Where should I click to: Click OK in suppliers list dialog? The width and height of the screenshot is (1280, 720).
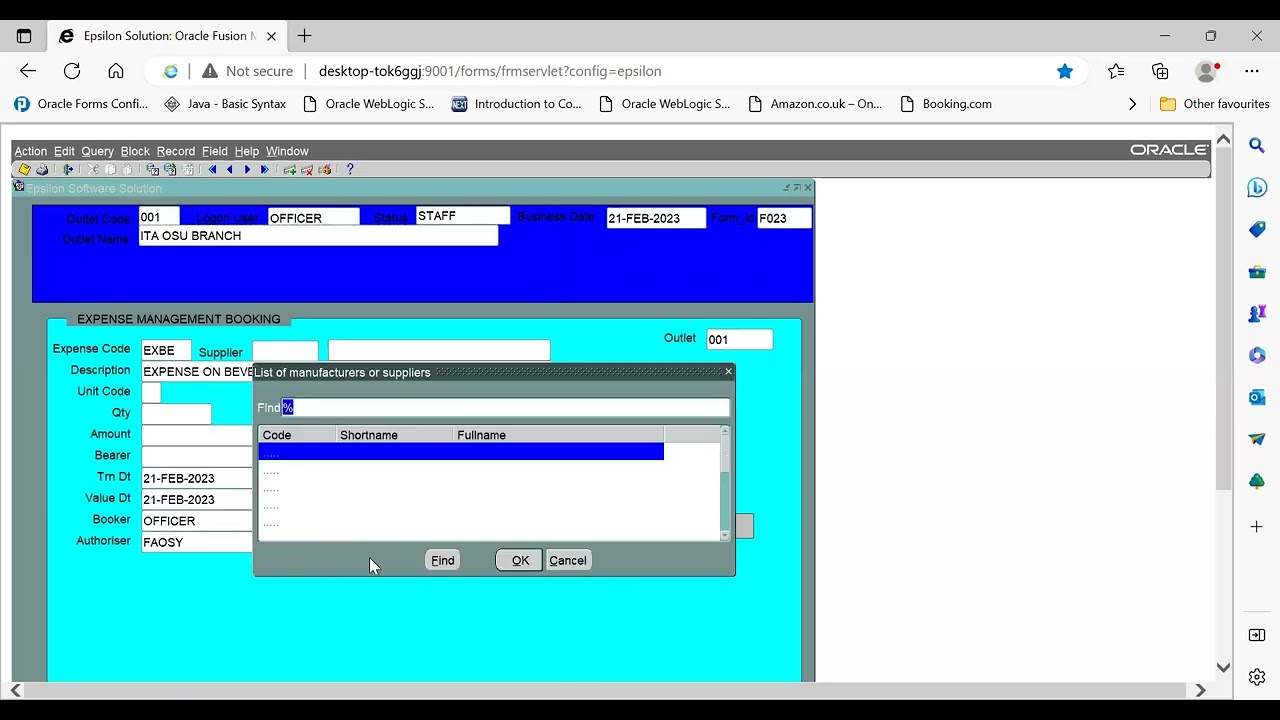point(520,560)
